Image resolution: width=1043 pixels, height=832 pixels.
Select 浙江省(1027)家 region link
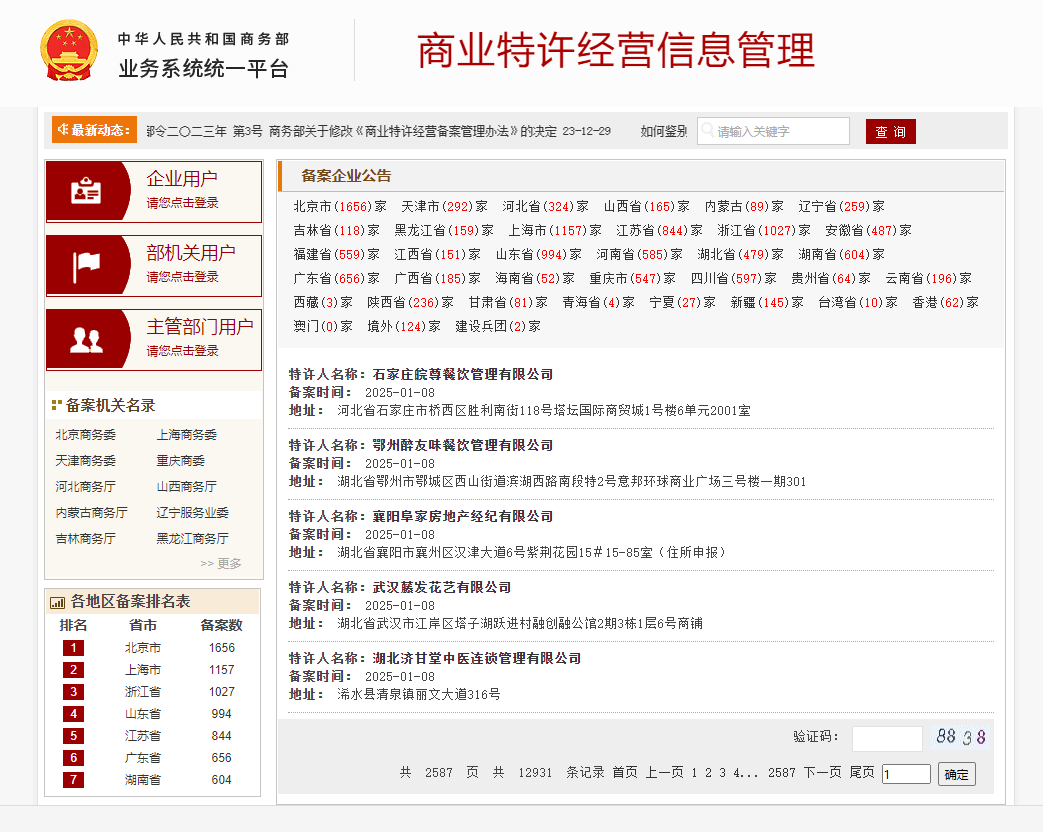(x=764, y=230)
